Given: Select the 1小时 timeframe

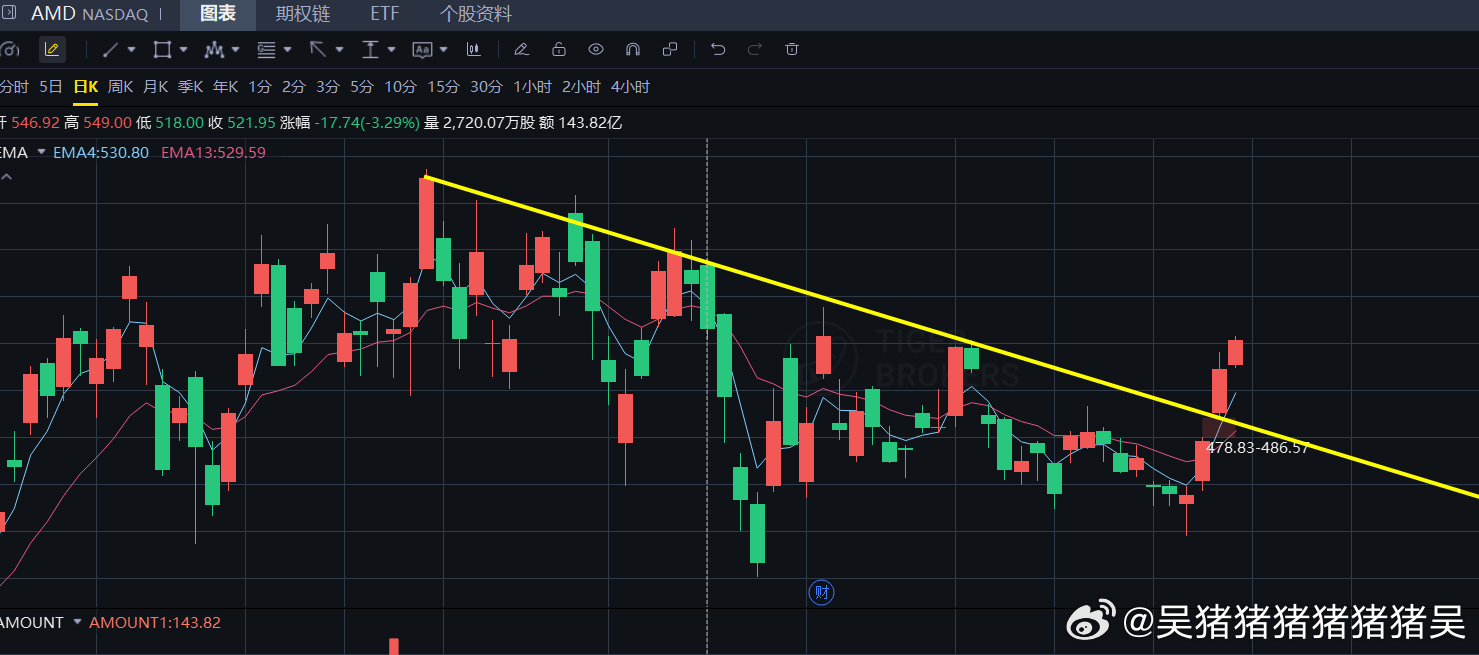Looking at the screenshot, I should tap(532, 87).
